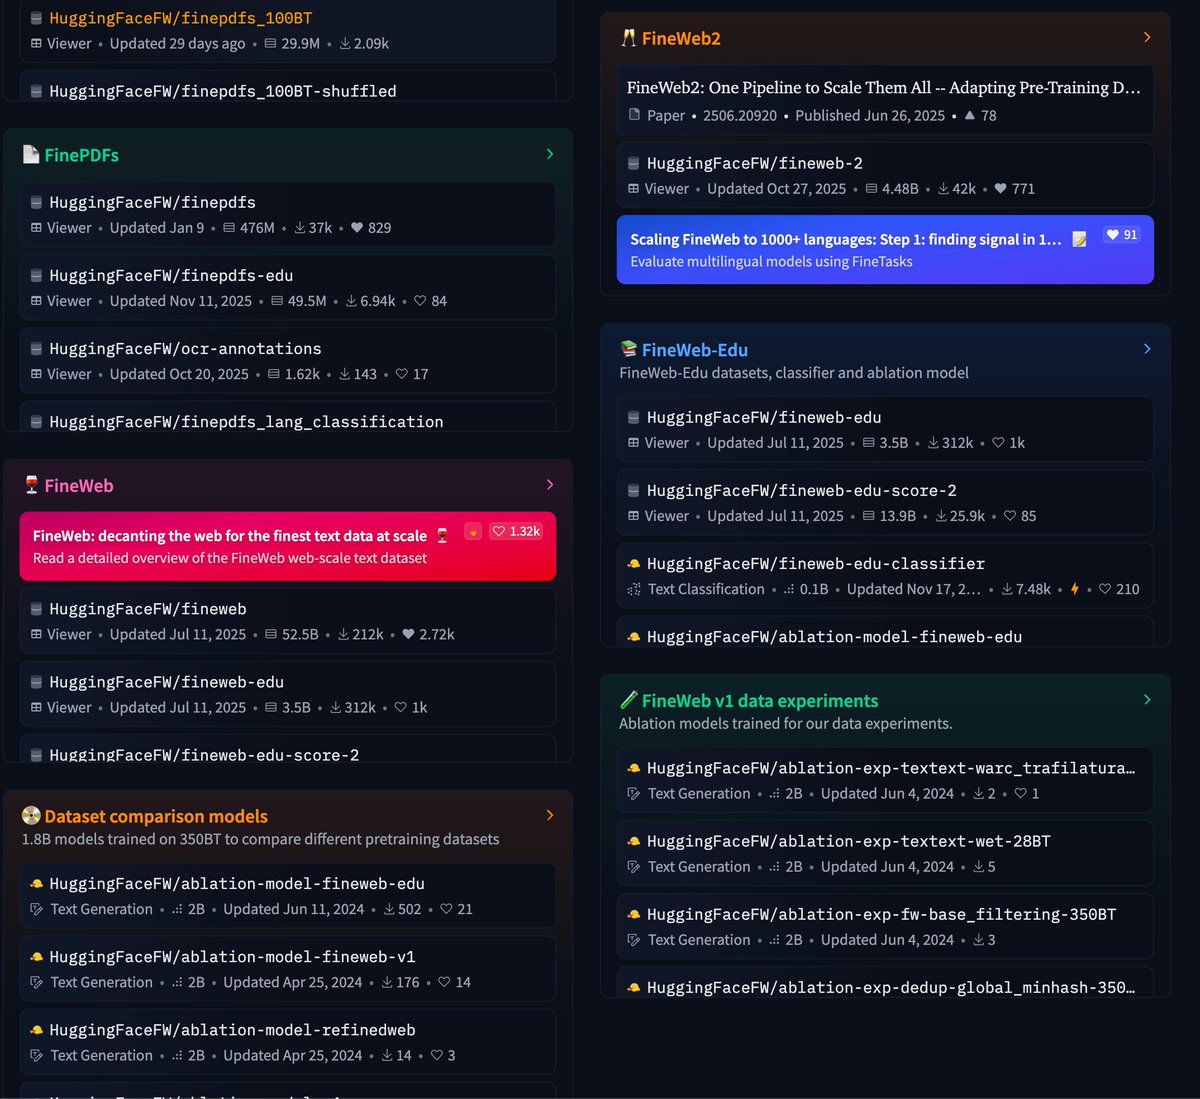Viewport: 1200px width, 1099px height.
Task: Expand the FinePDFs collection chevron
Action: click(x=550, y=154)
